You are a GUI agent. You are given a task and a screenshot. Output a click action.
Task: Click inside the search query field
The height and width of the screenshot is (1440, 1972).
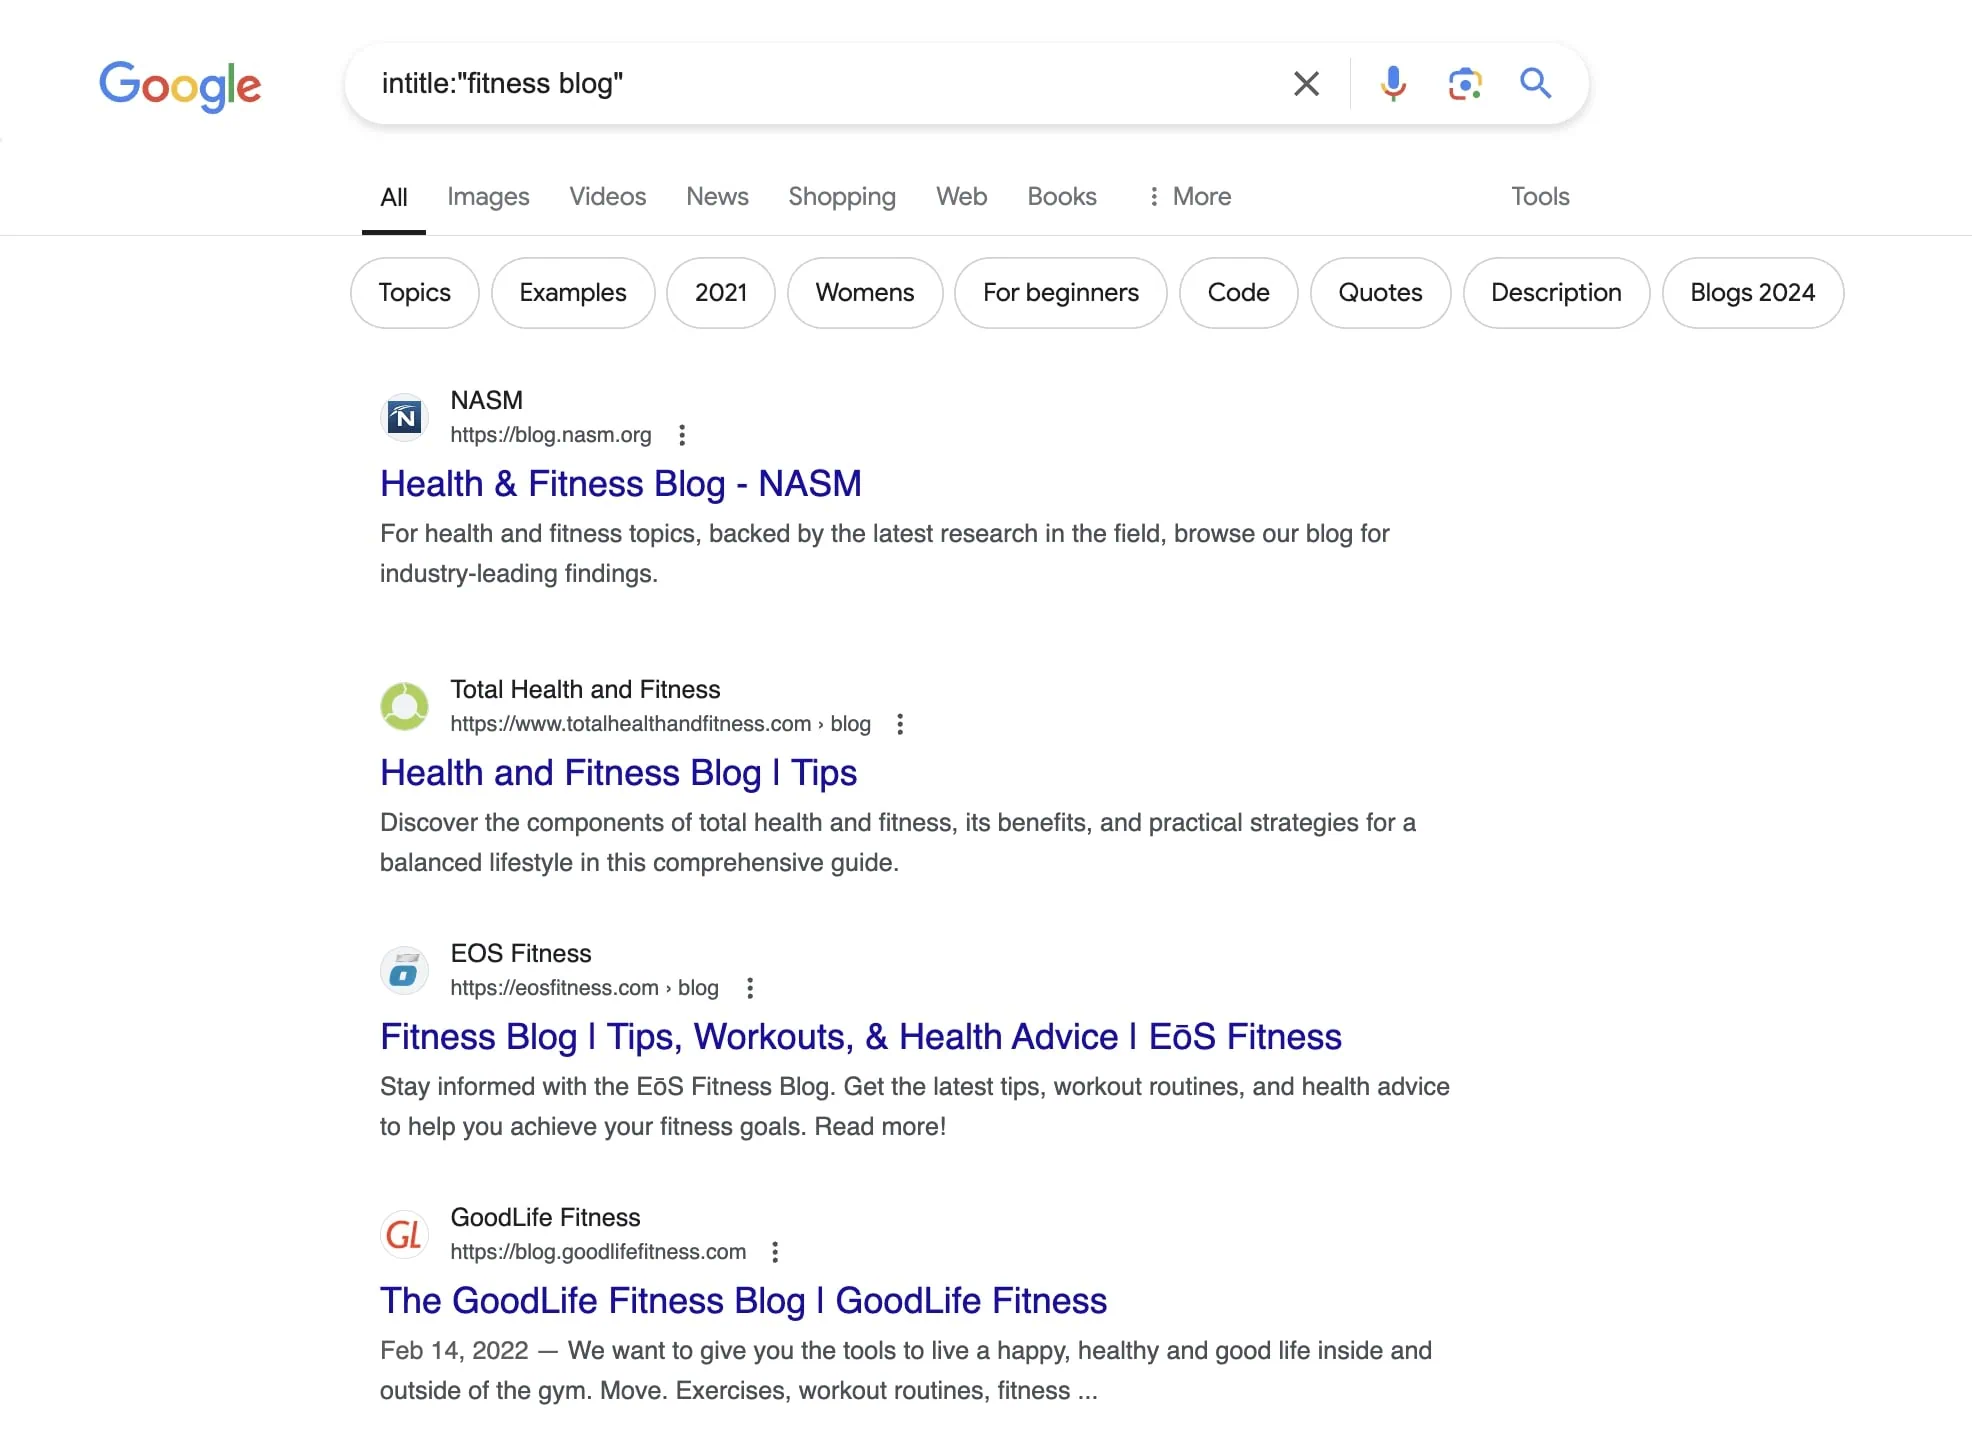(x=820, y=84)
